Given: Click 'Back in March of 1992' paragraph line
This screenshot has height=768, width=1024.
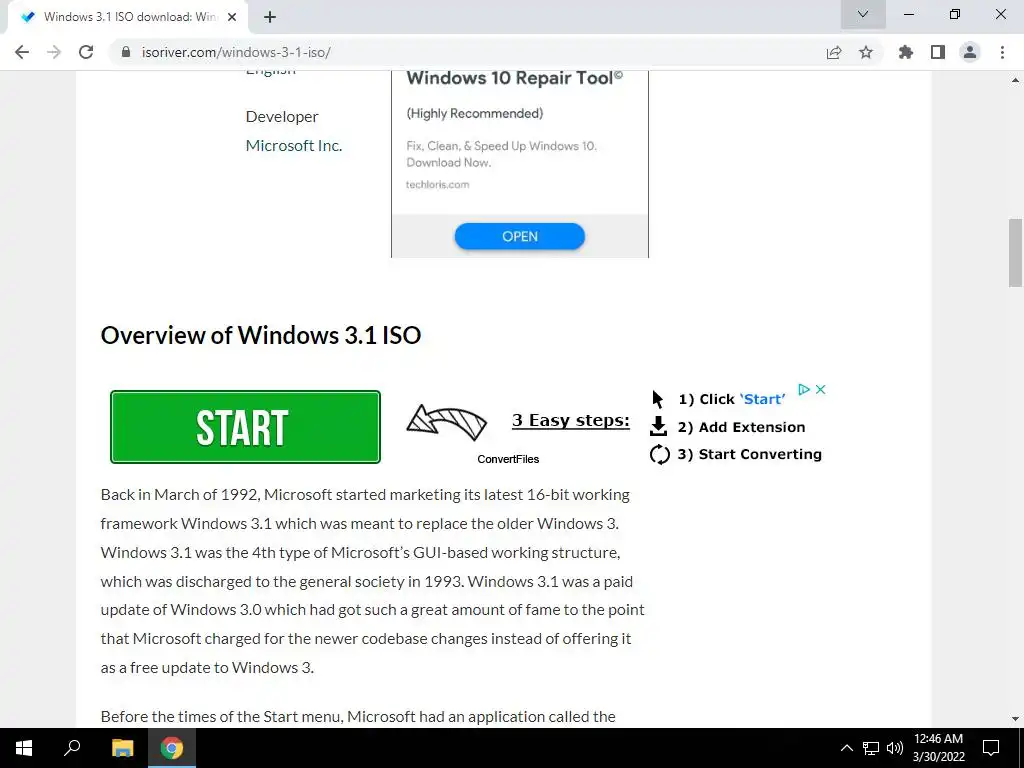Looking at the screenshot, I should (365, 494).
